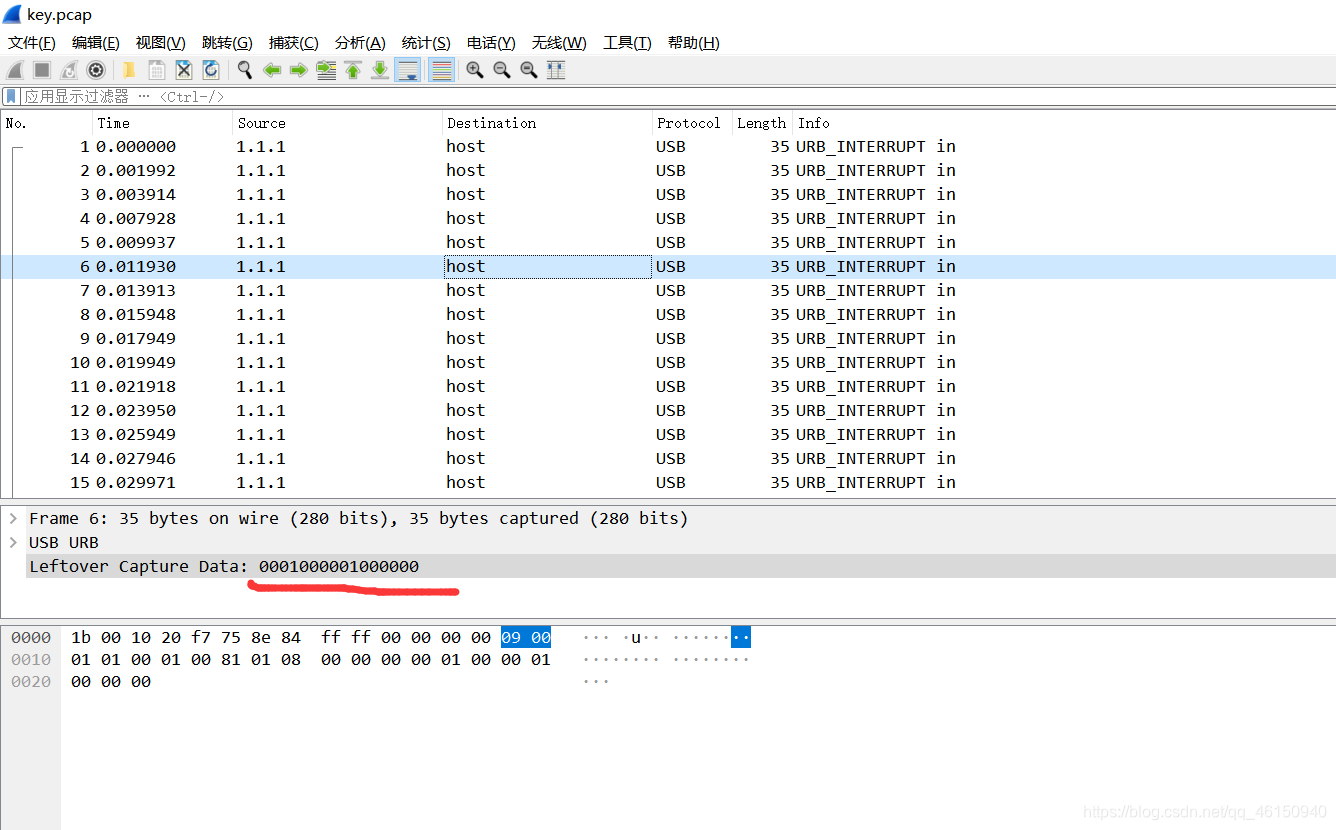Sort by the Length column header
Image resolution: width=1336 pixels, height=830 pixels.
[x=762, y=123]
